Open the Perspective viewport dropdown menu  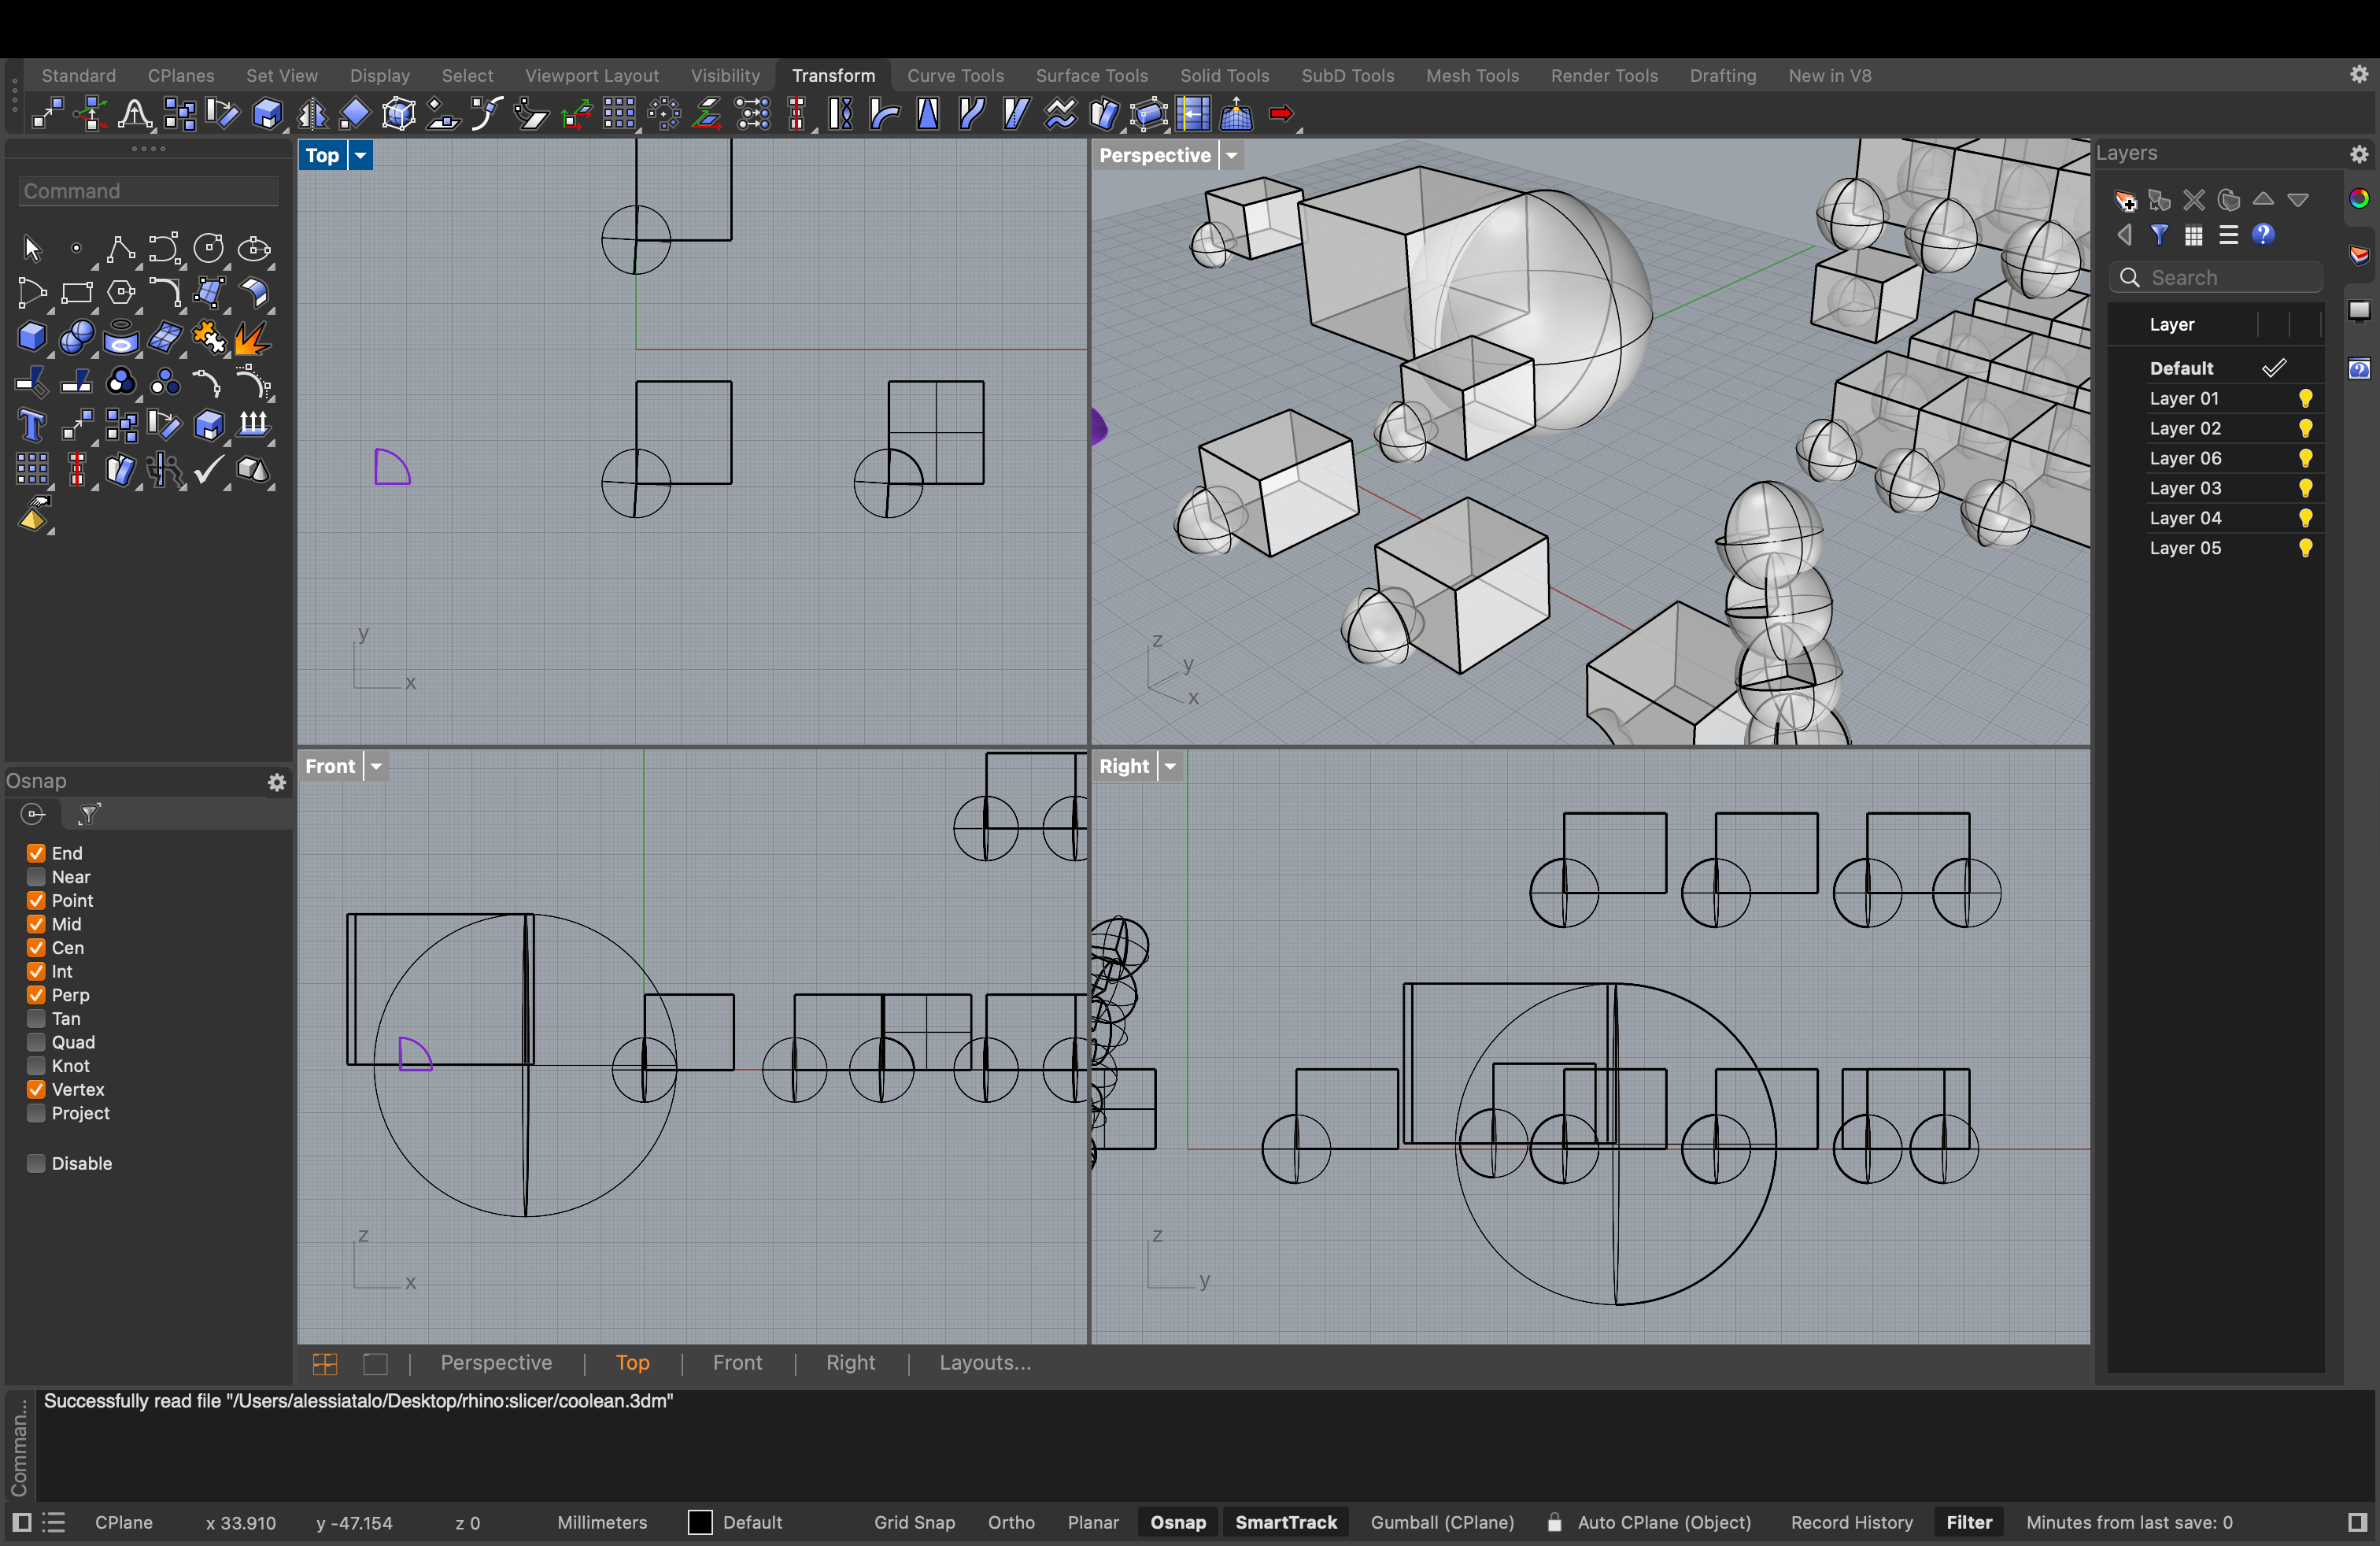(x=1232, y=155)
